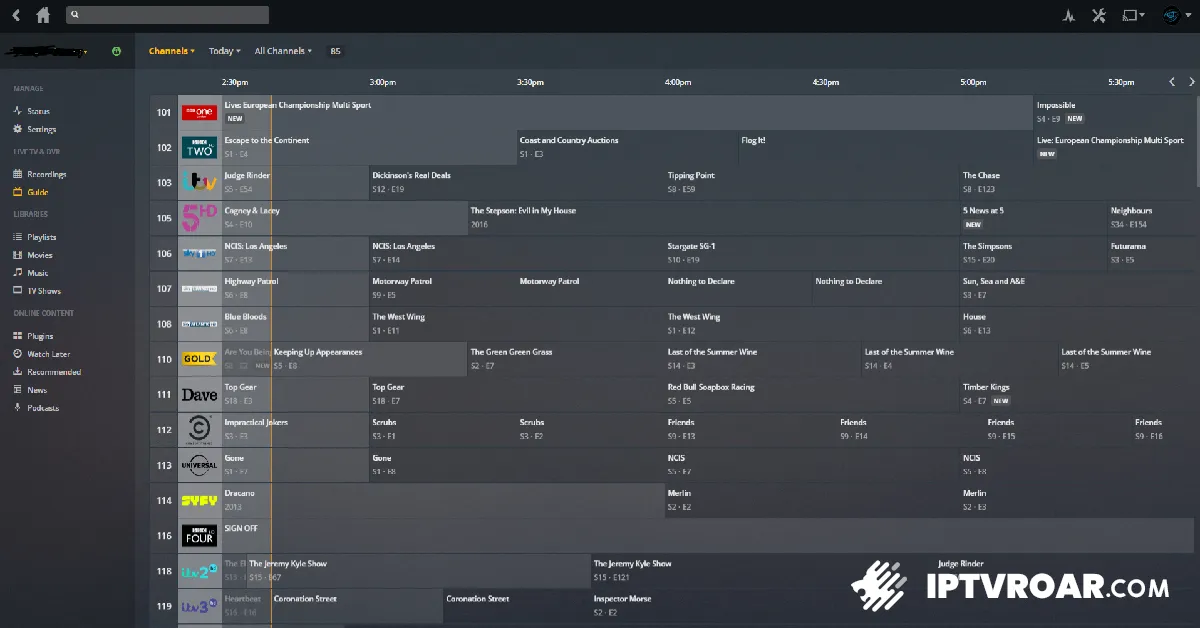Select Tipping Point on channel 103
This screenshot has height=628, width=1200.
[x=811, y=183]
